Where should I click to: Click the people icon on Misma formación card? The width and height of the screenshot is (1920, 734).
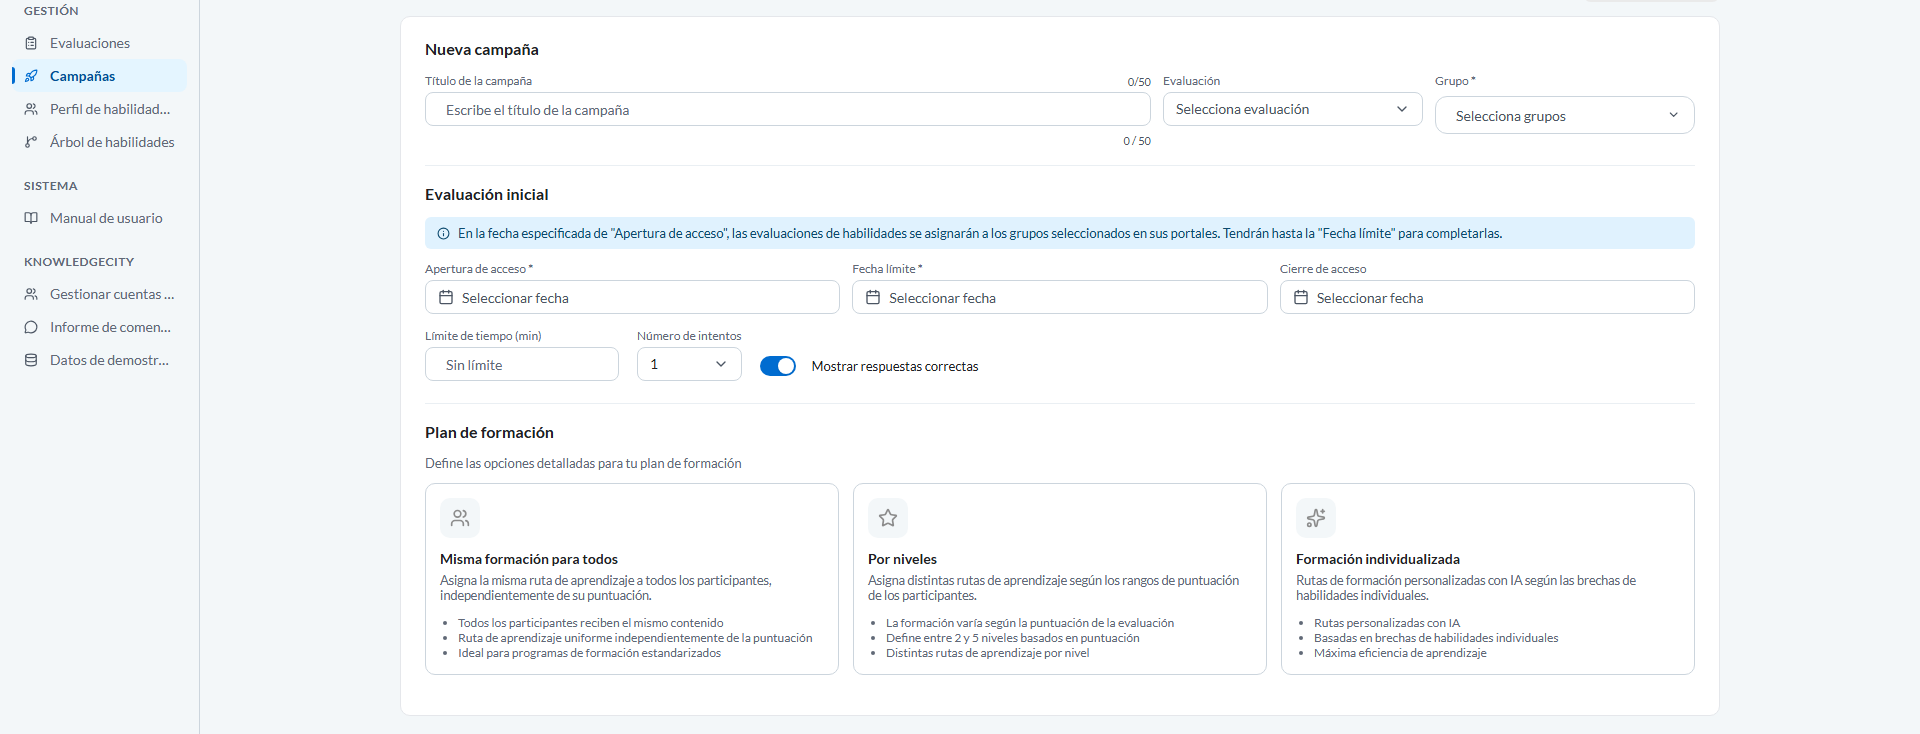pos(460,518)
